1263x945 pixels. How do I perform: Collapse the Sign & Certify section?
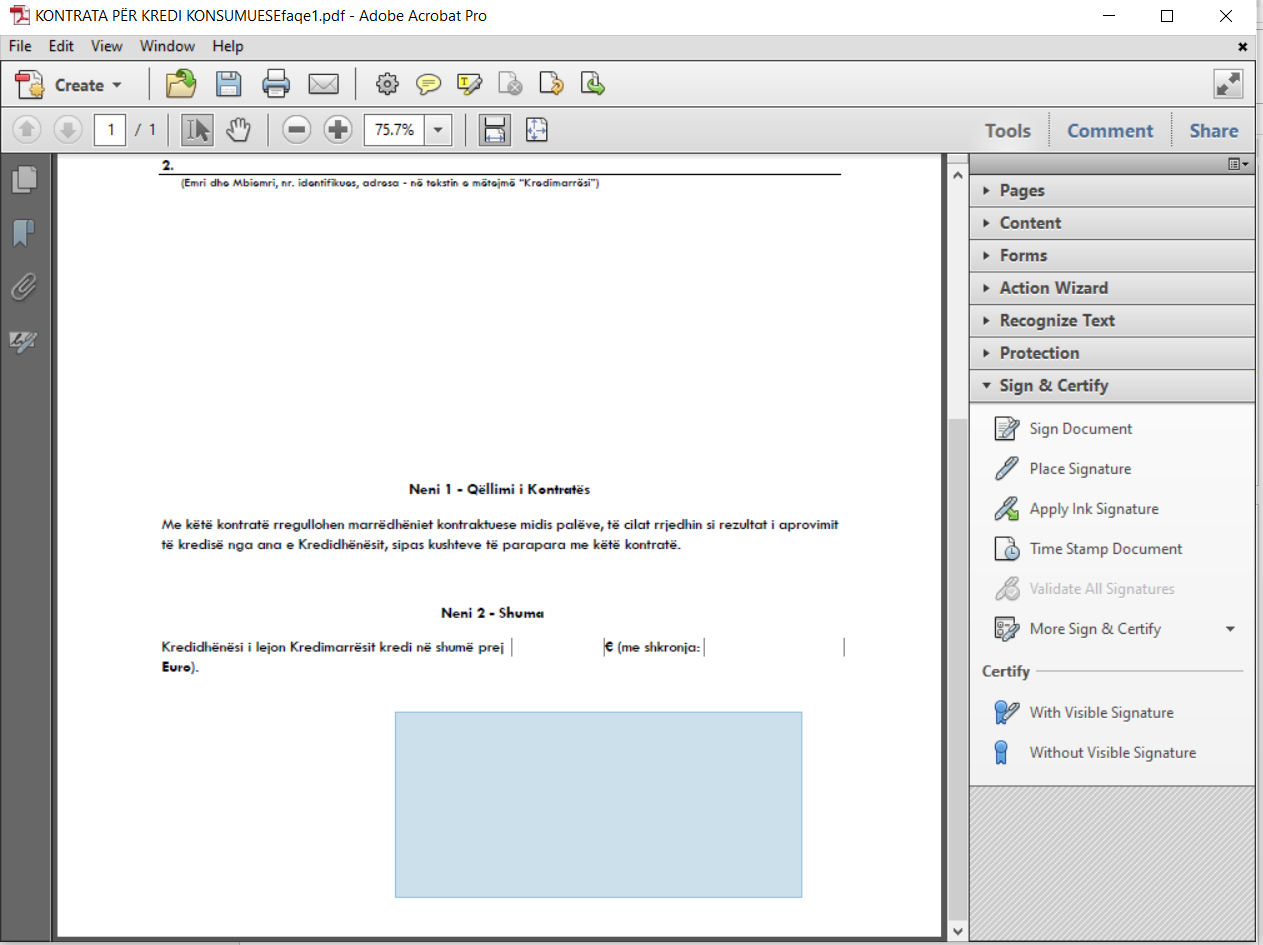[x=1112, y=386]
